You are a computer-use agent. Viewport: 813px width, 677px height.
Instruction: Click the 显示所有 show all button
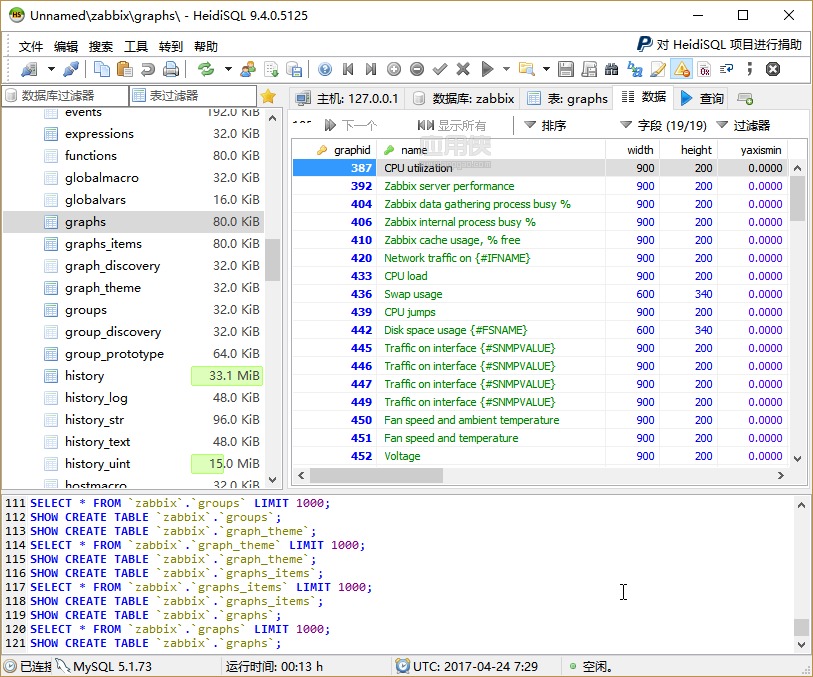point(452,125)
